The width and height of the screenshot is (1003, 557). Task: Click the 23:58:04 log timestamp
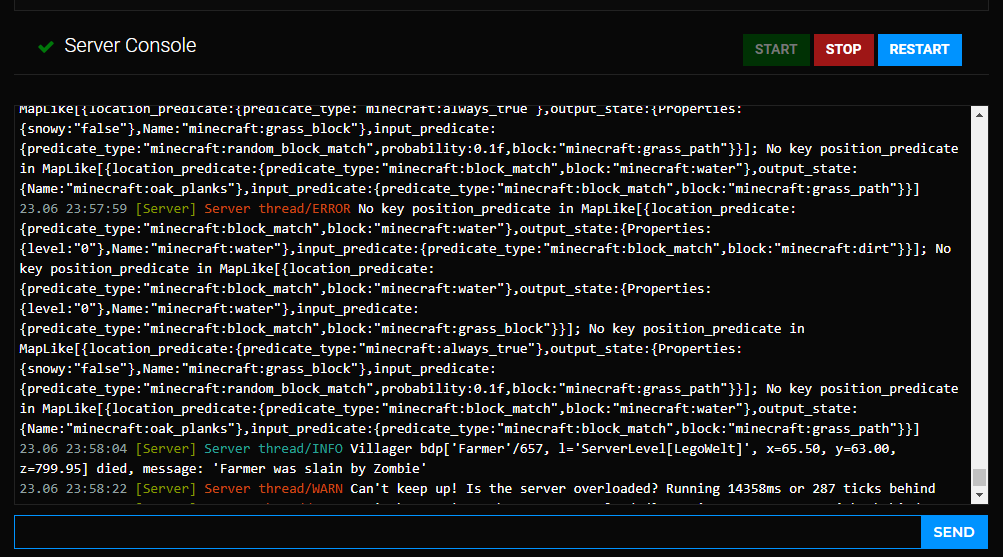coord(73,449)
